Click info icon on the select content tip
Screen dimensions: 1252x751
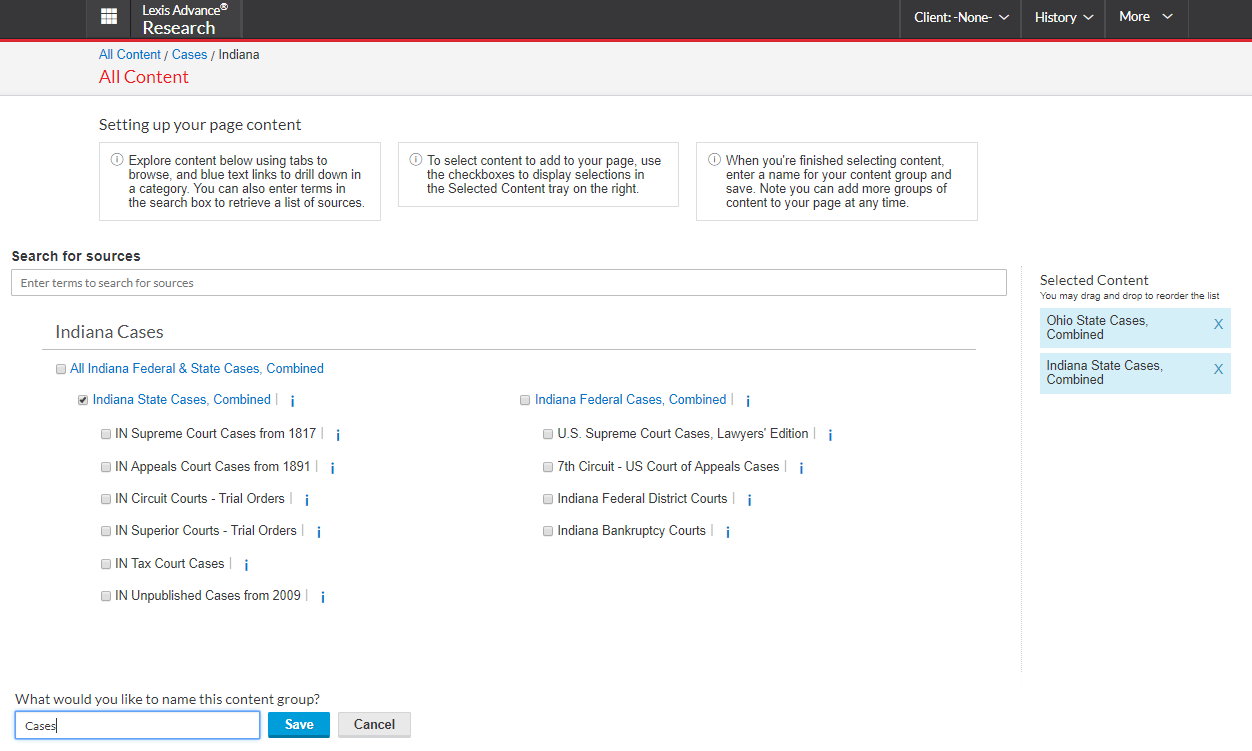[x=415, y=160]
